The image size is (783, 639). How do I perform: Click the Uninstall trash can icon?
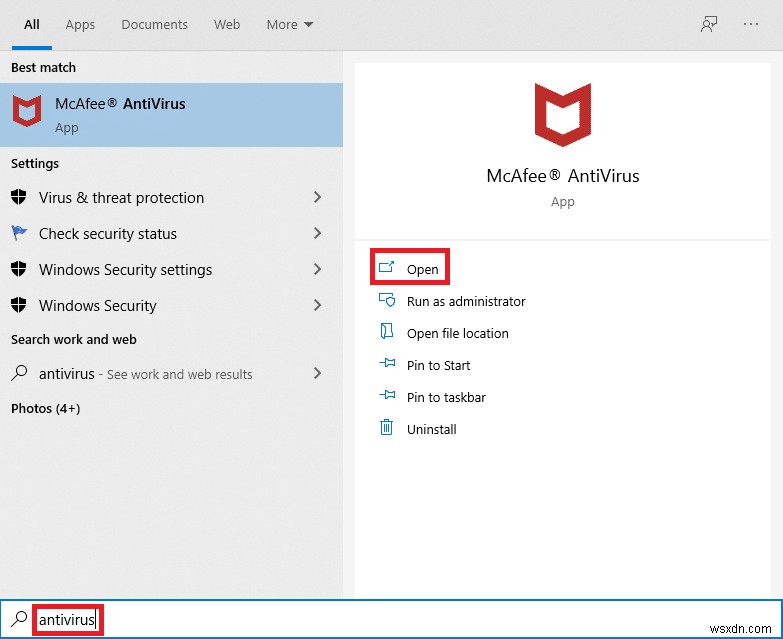[x=387, y=427]
